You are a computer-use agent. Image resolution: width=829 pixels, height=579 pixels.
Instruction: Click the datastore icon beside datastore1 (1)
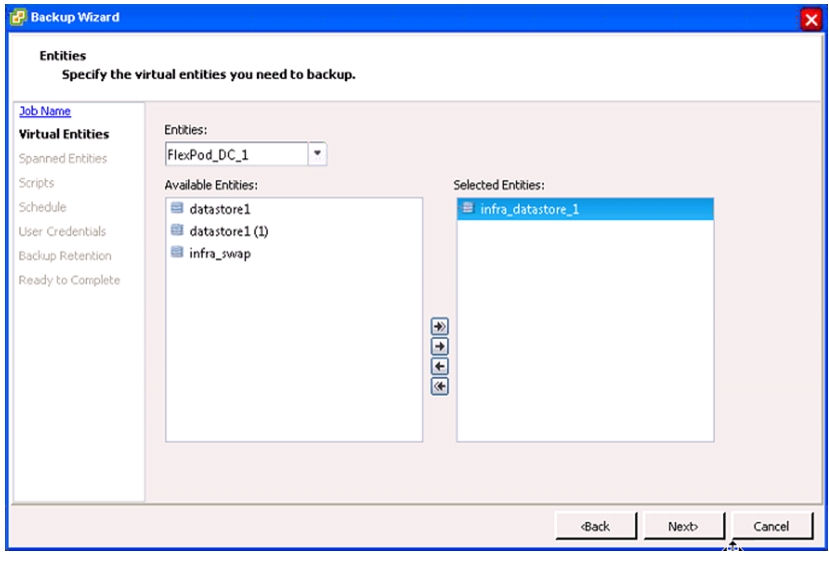(177, 230)
